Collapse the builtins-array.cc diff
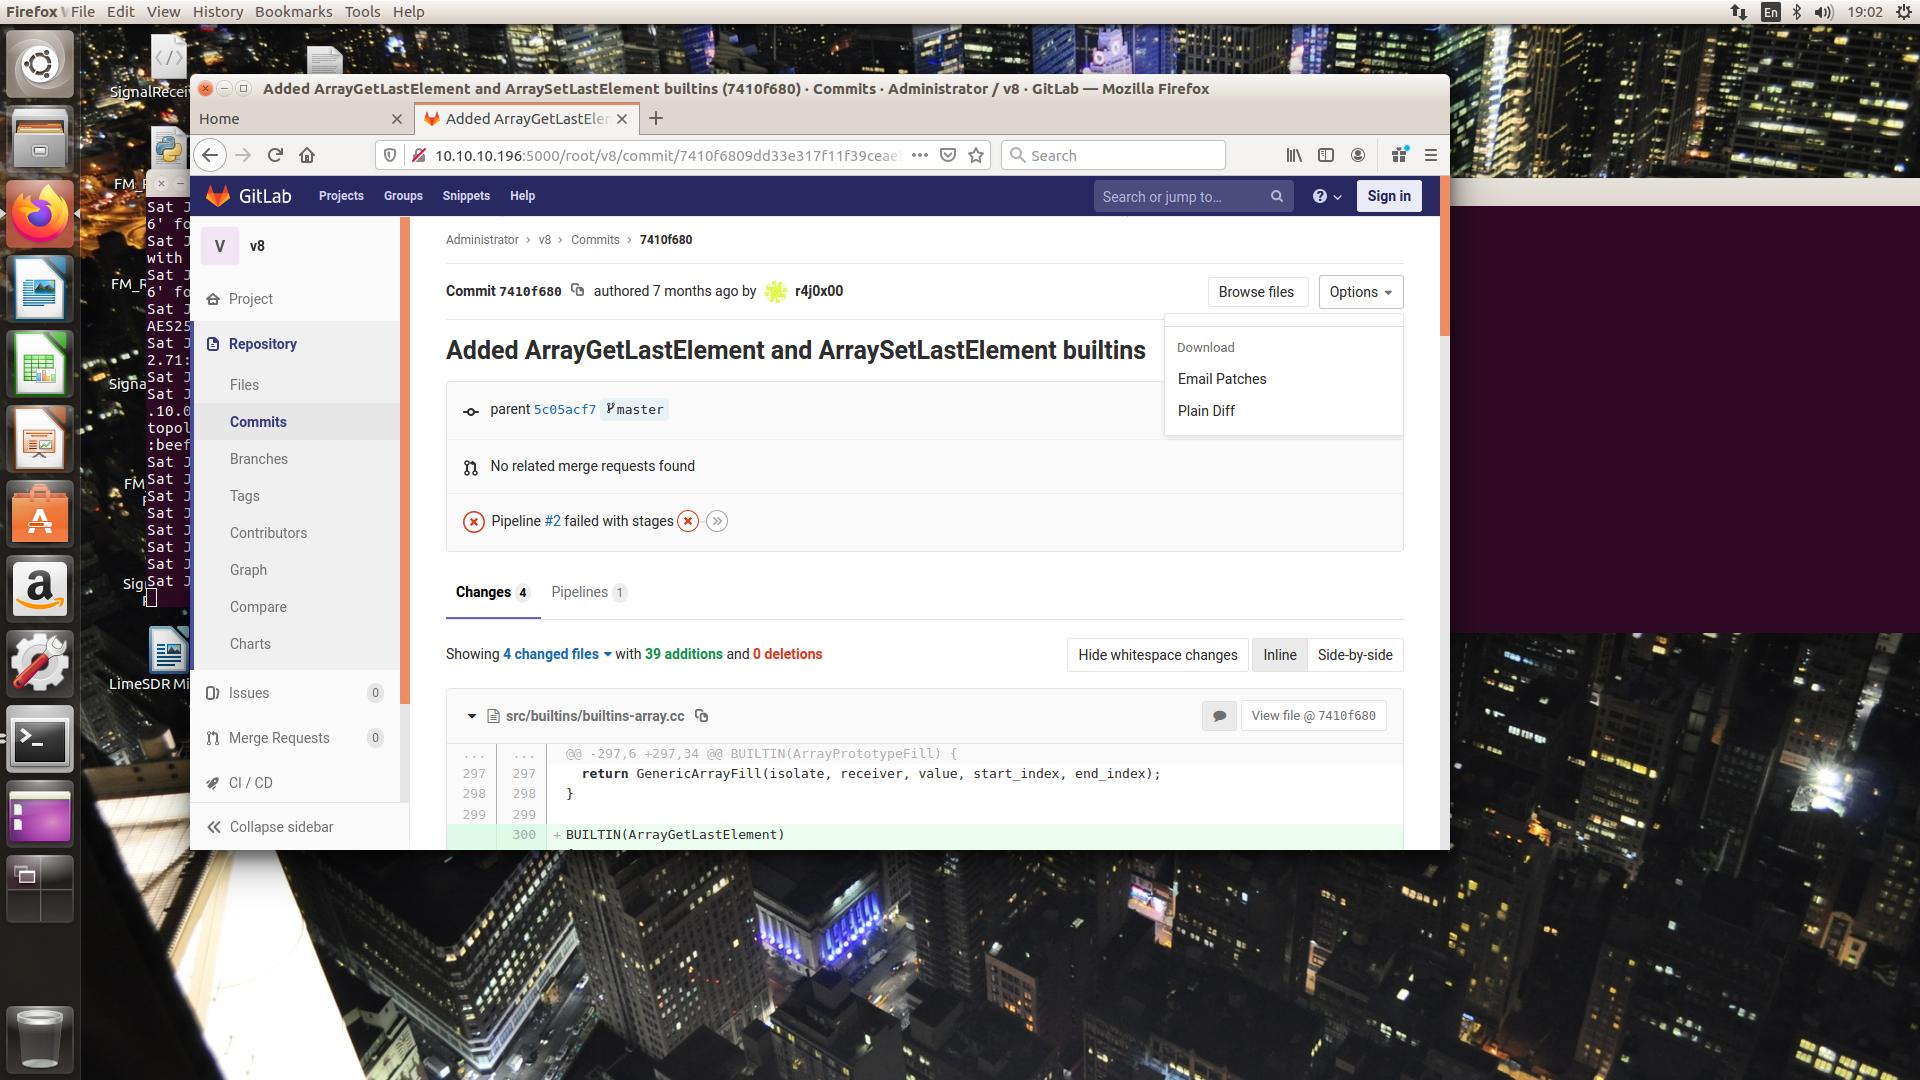Viewport: 1920px width, 1080px height. (x=471, y=716)
